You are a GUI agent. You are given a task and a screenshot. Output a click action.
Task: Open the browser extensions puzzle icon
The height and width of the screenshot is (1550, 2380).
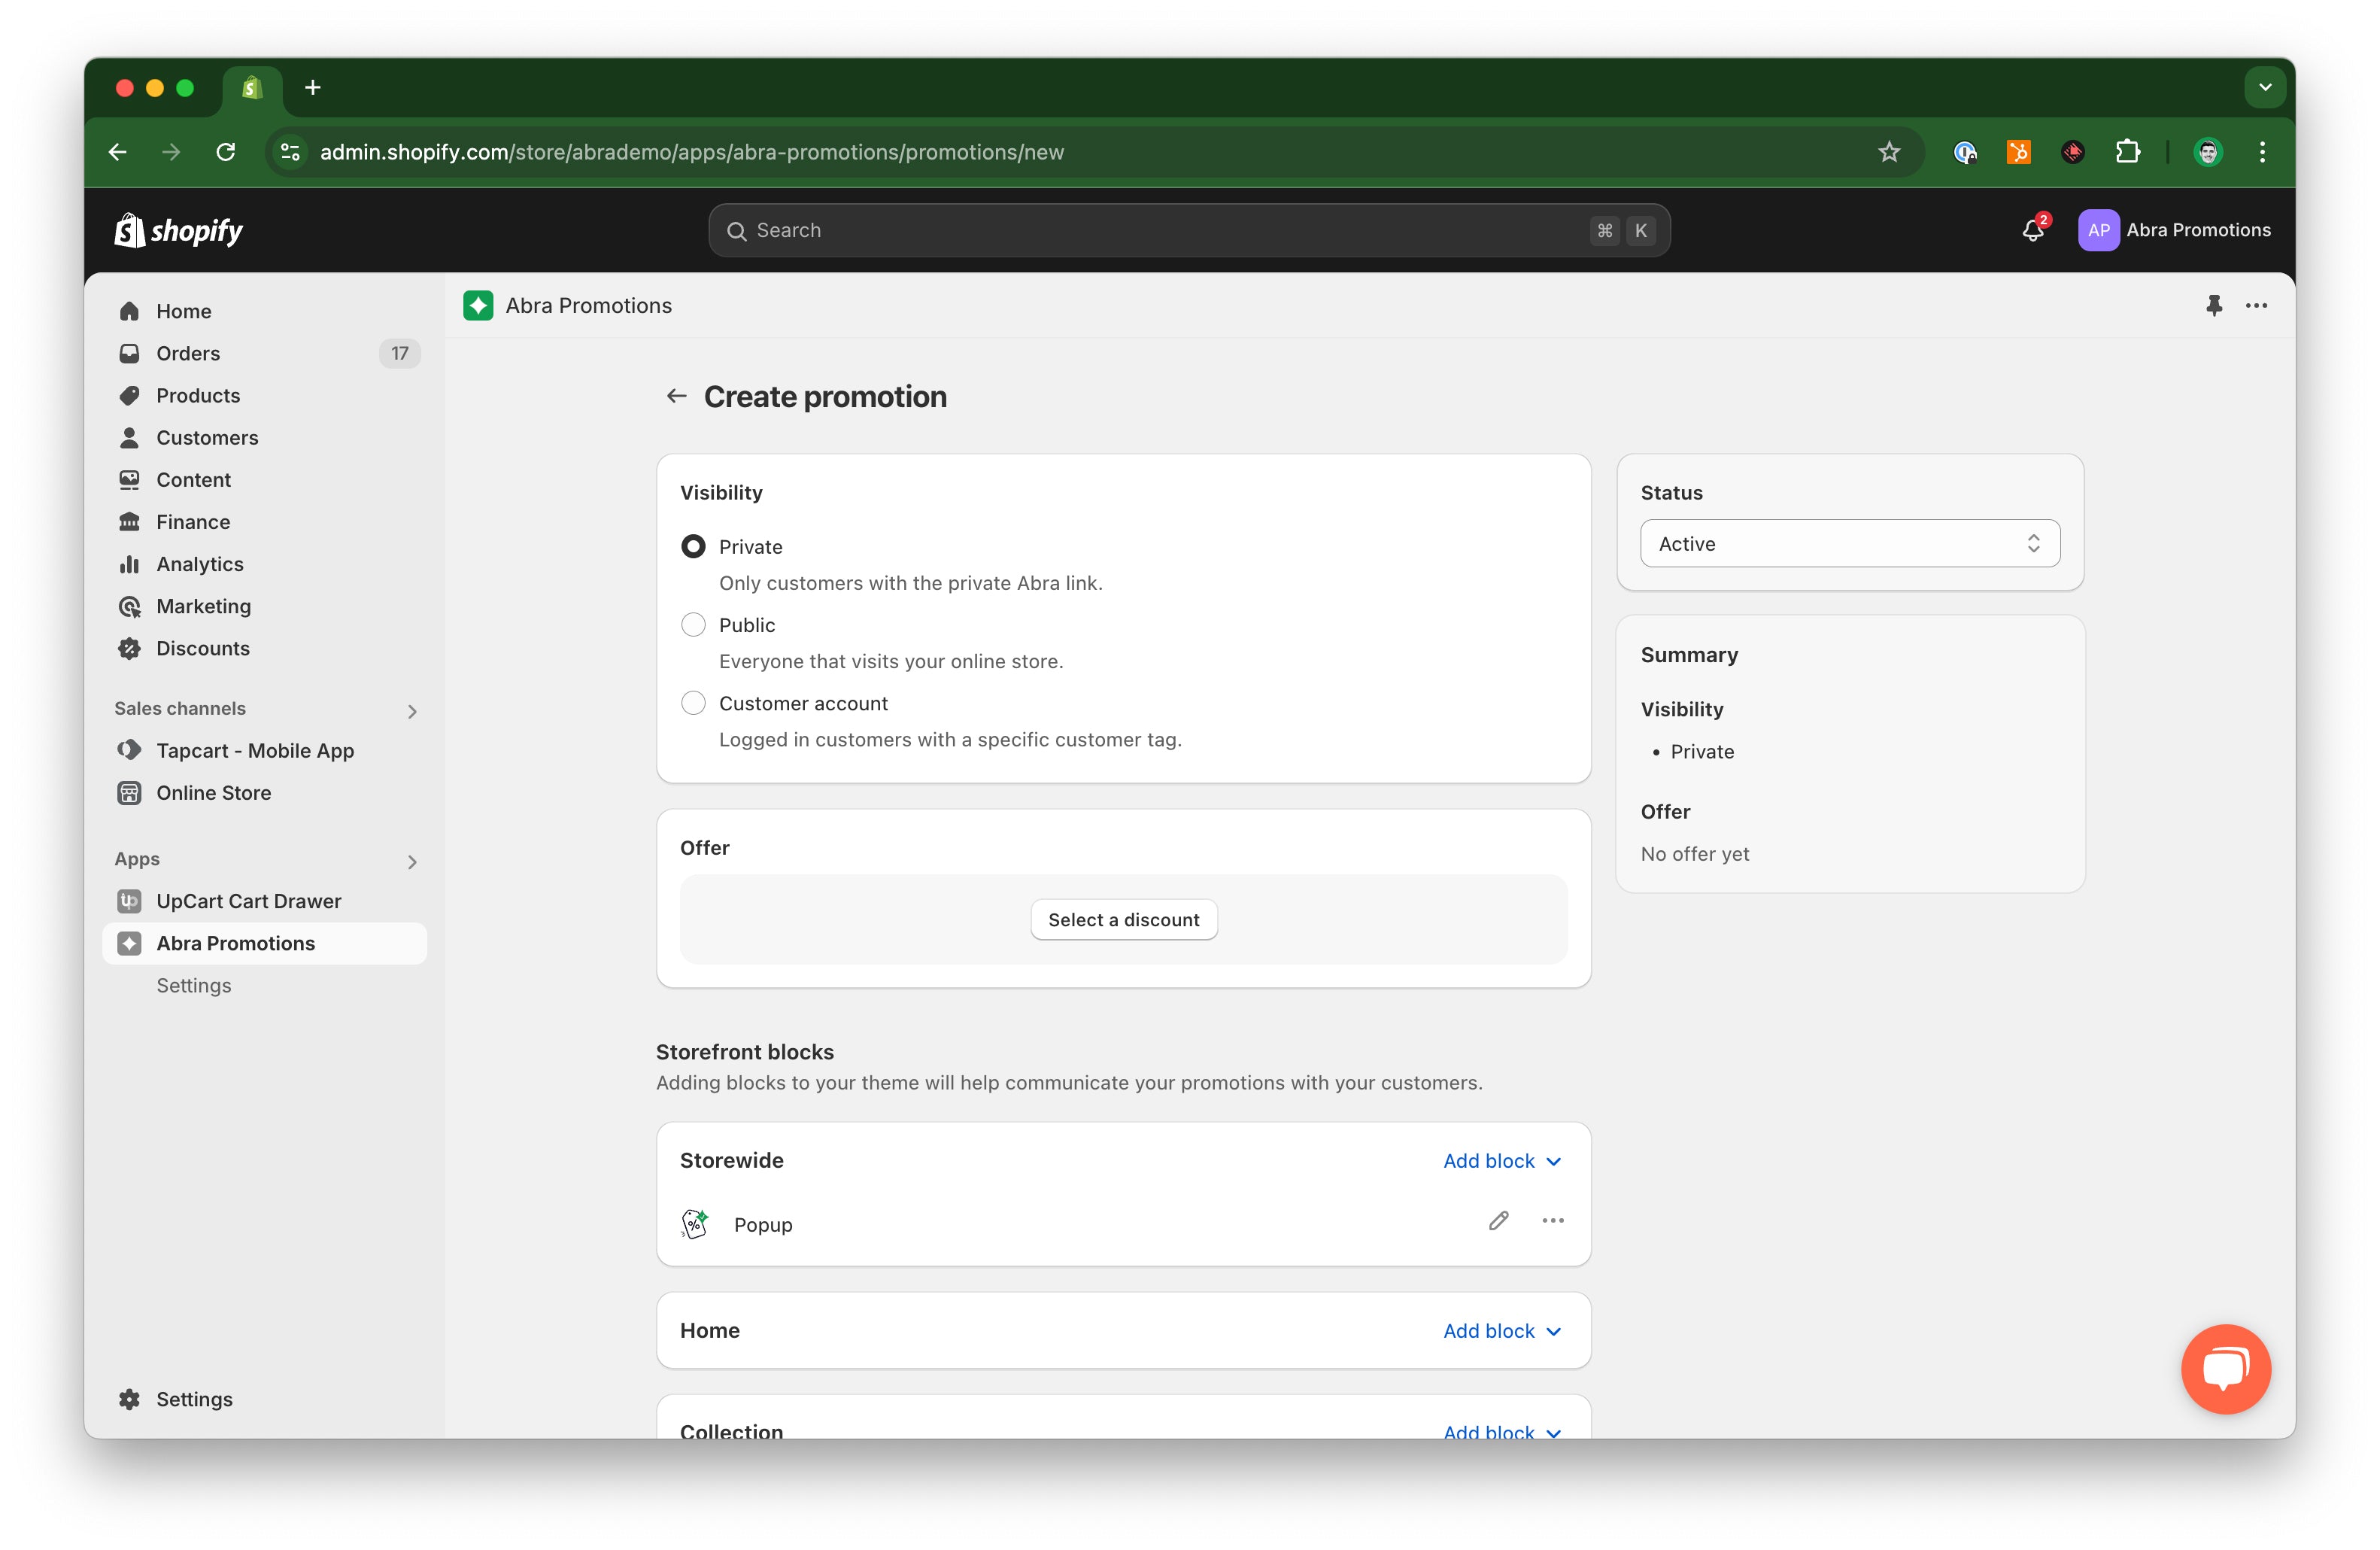(2128, 152)
